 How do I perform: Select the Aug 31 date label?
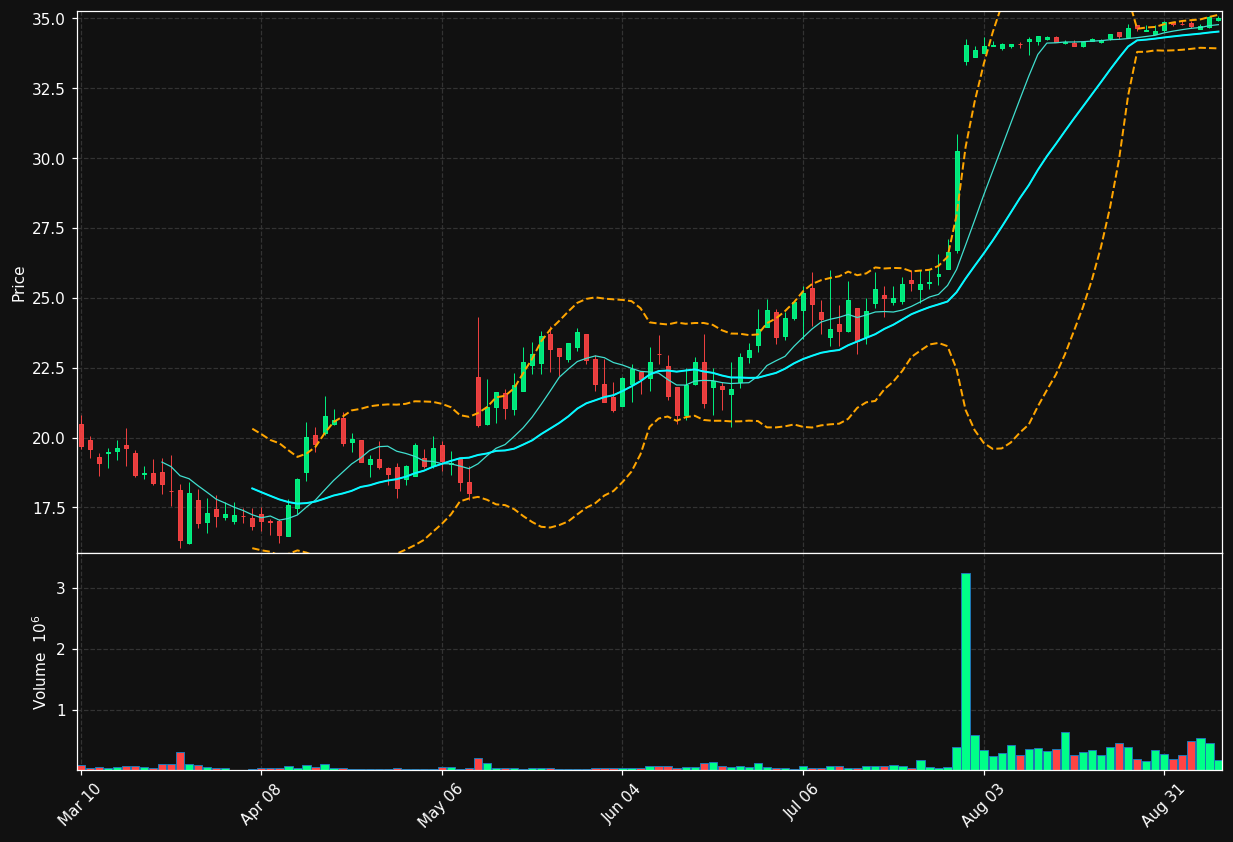click(x=1163, y=804)
